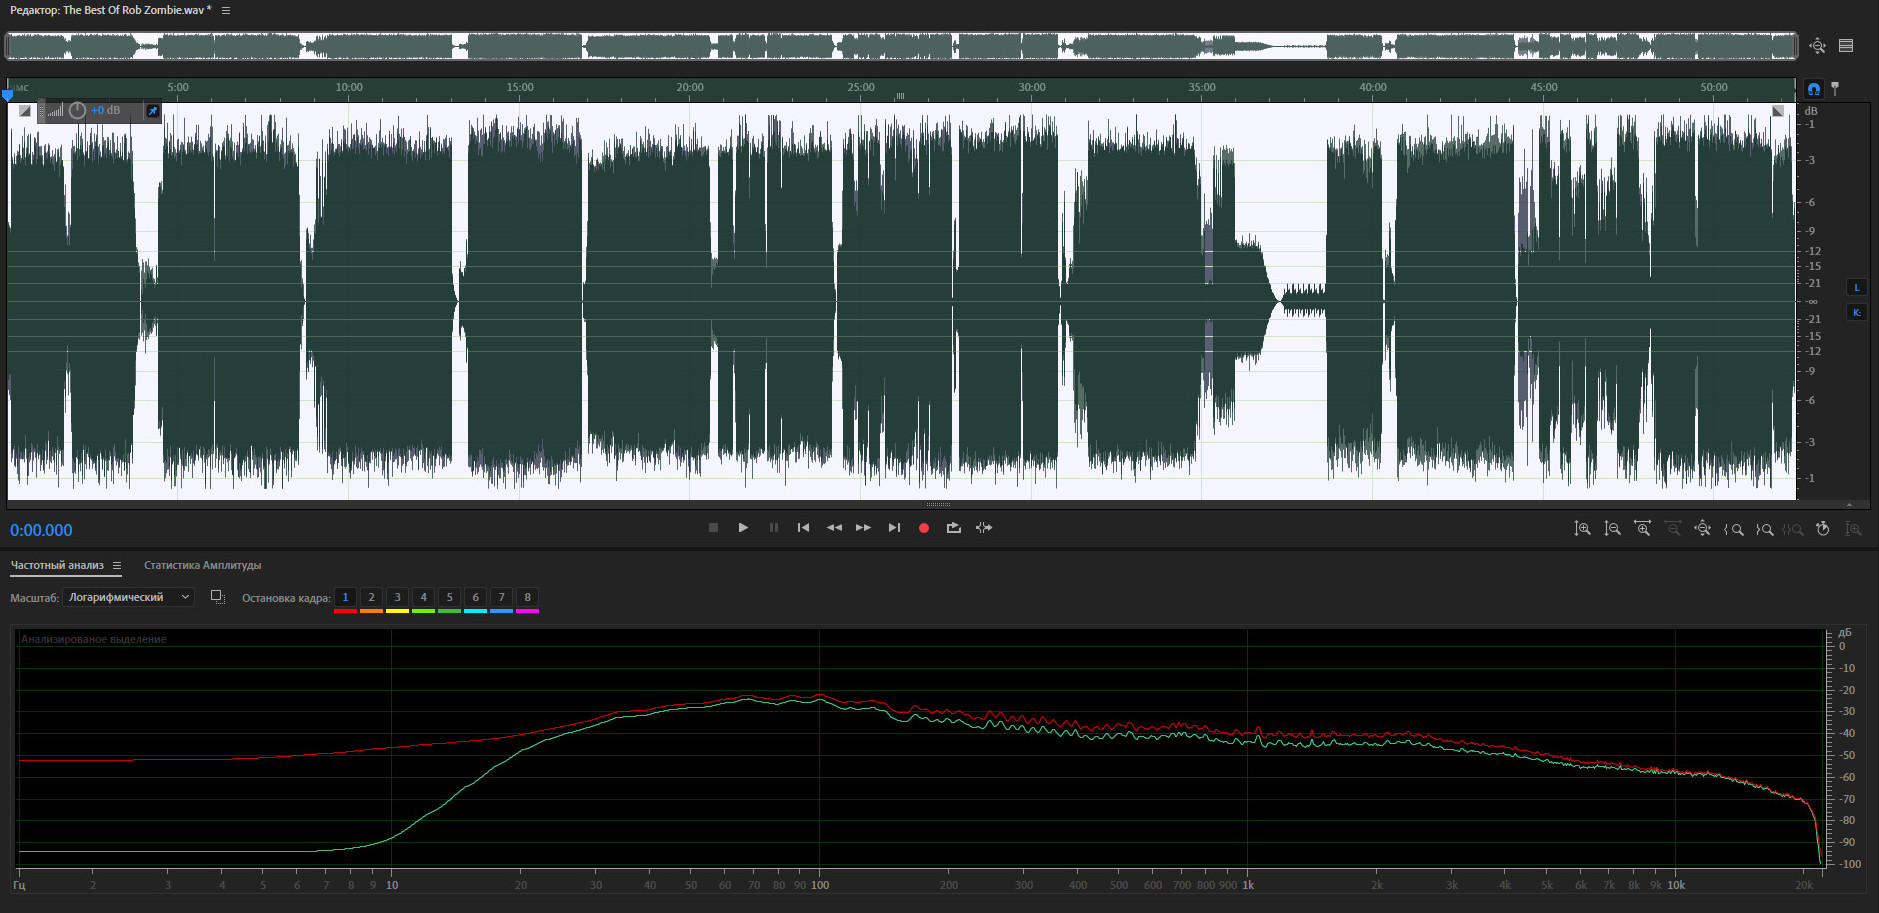
Task: Switch to Статистика Амплитуды tab
Action: click(202, 566)
